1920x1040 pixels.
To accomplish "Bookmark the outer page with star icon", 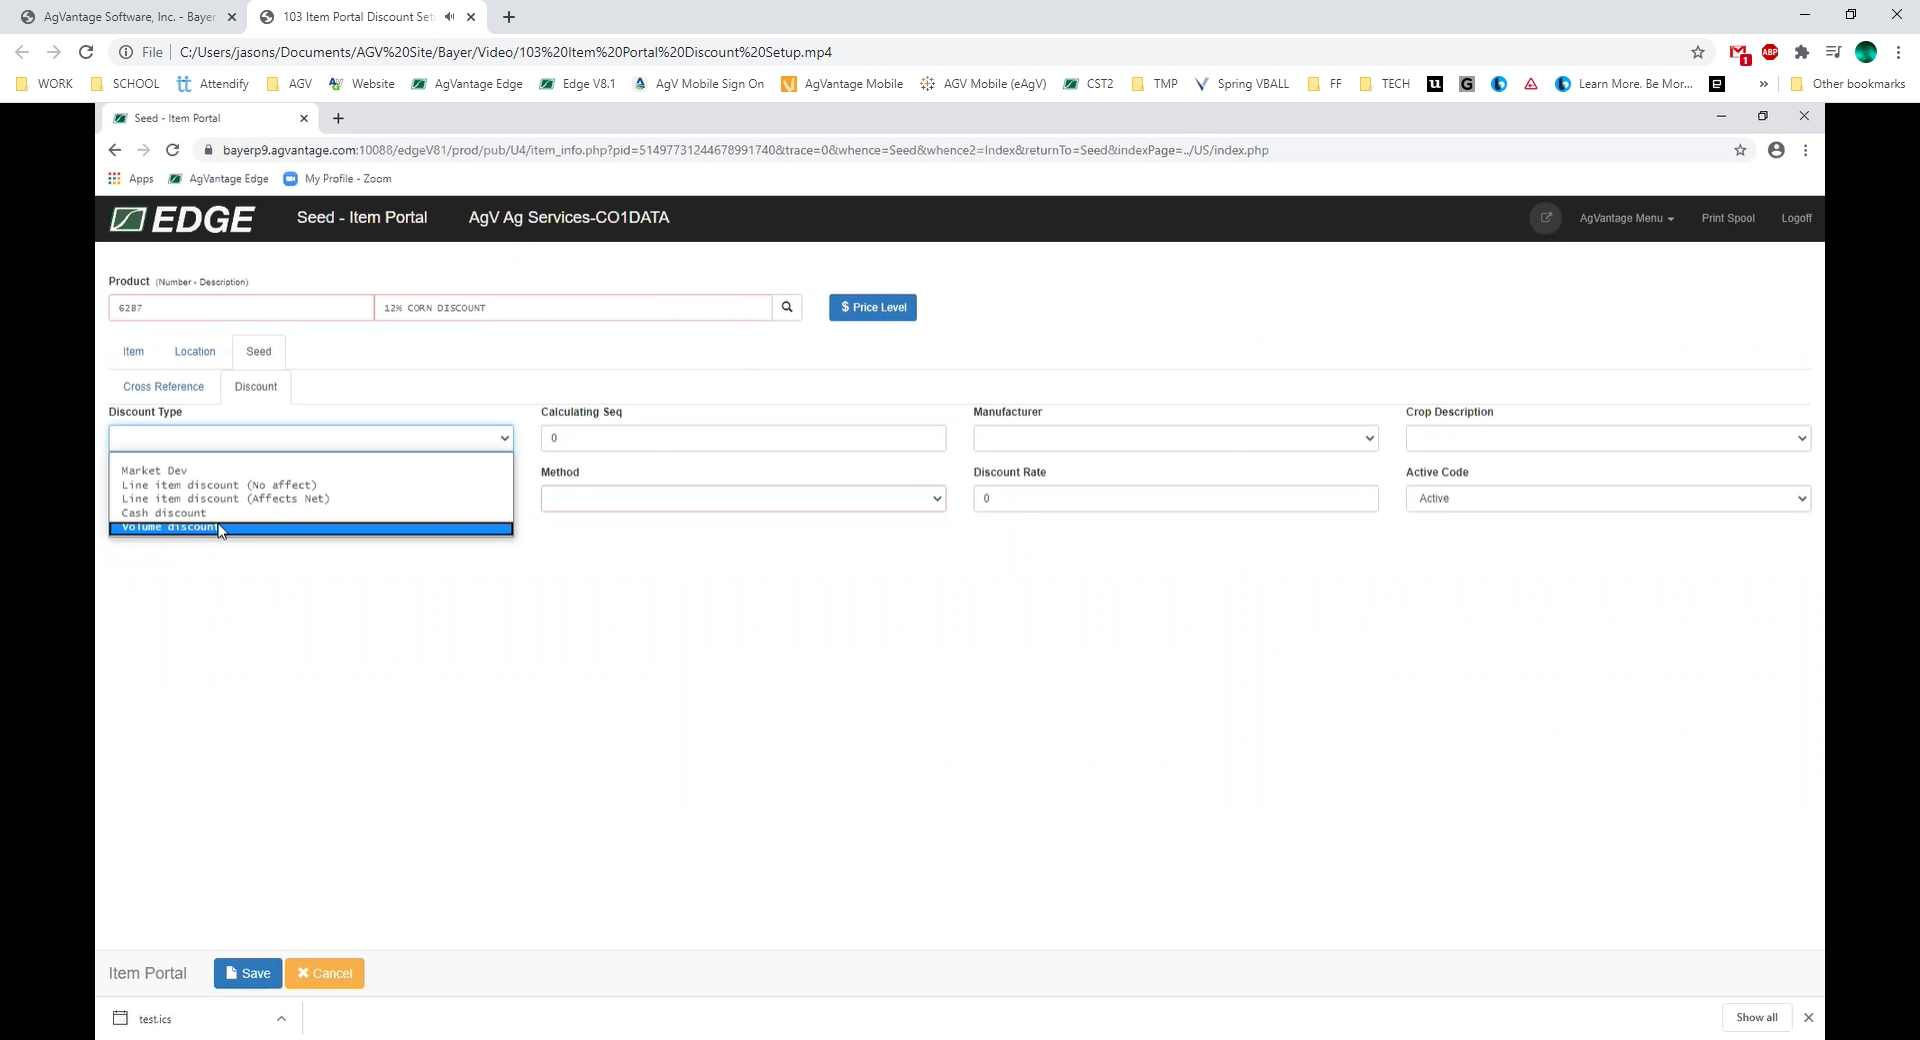I will 1698,52.
